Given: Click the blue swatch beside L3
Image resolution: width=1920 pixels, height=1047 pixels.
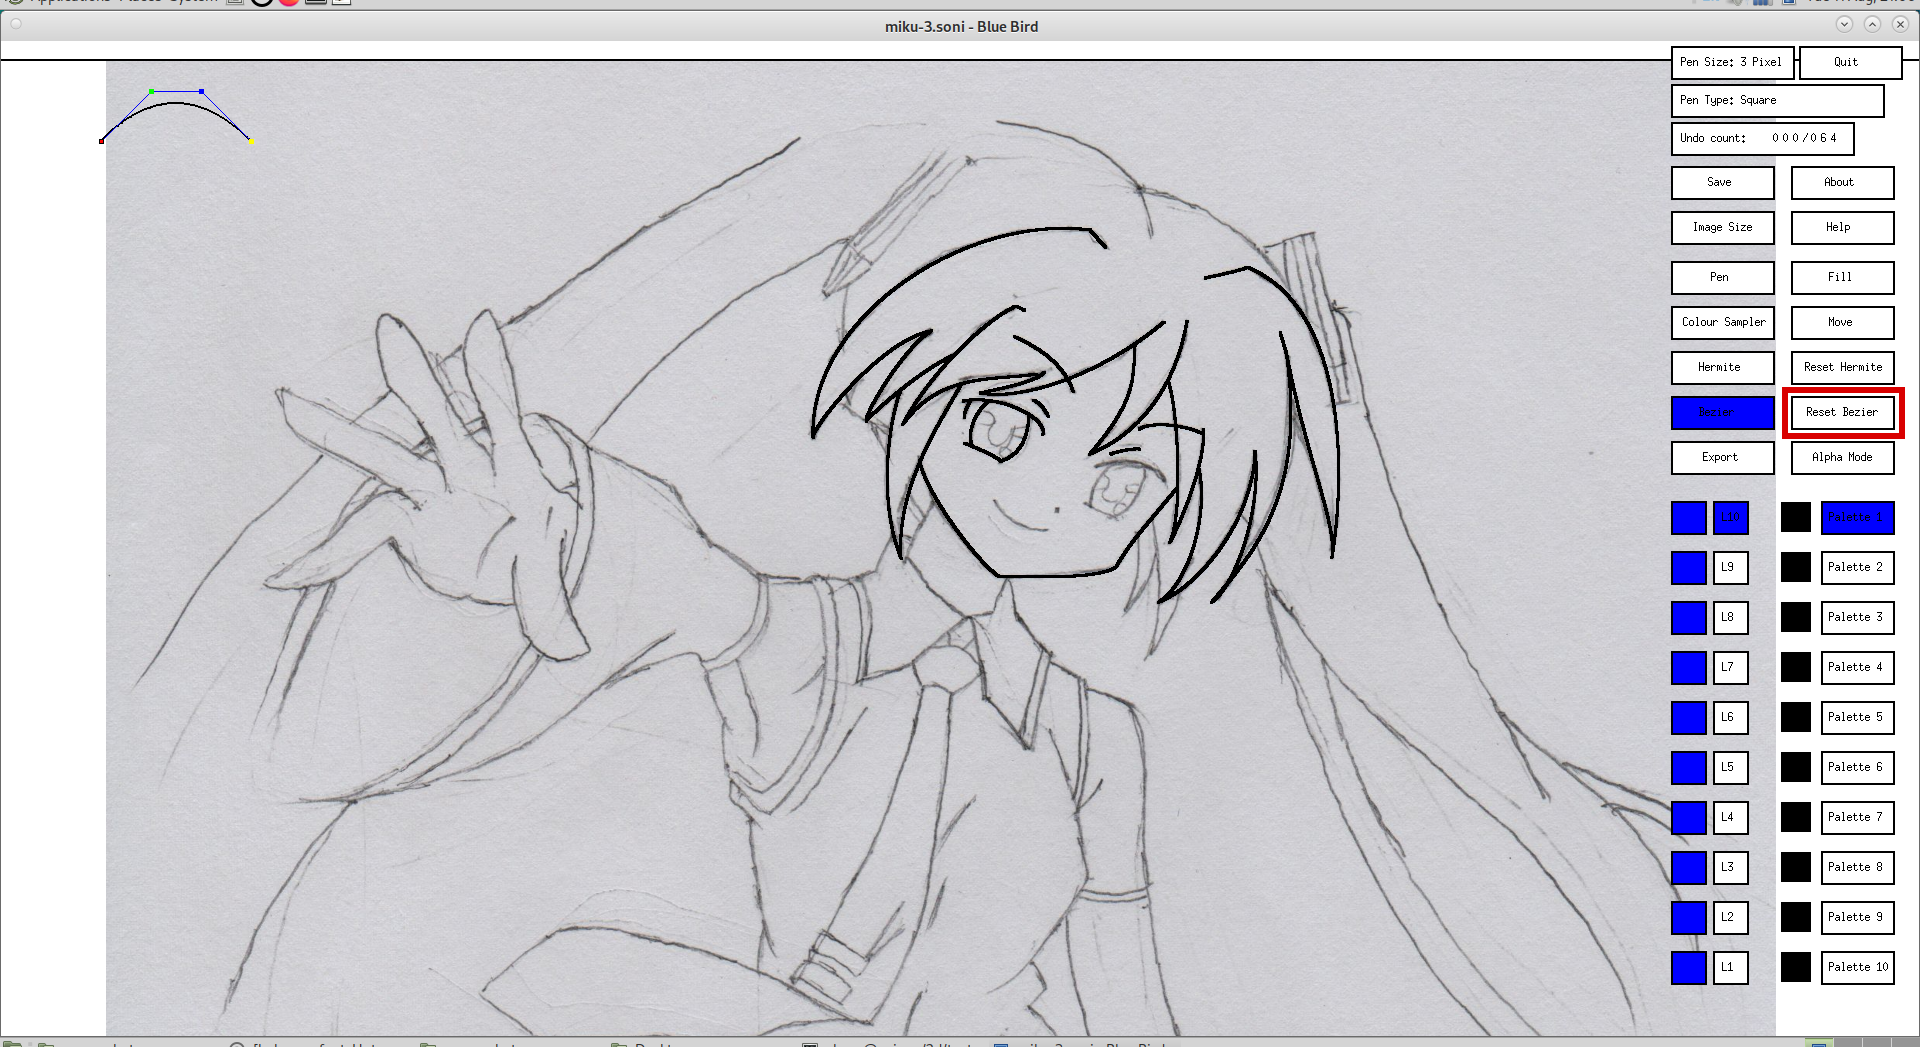Looking at the screenshot, I should (1689, 867).
